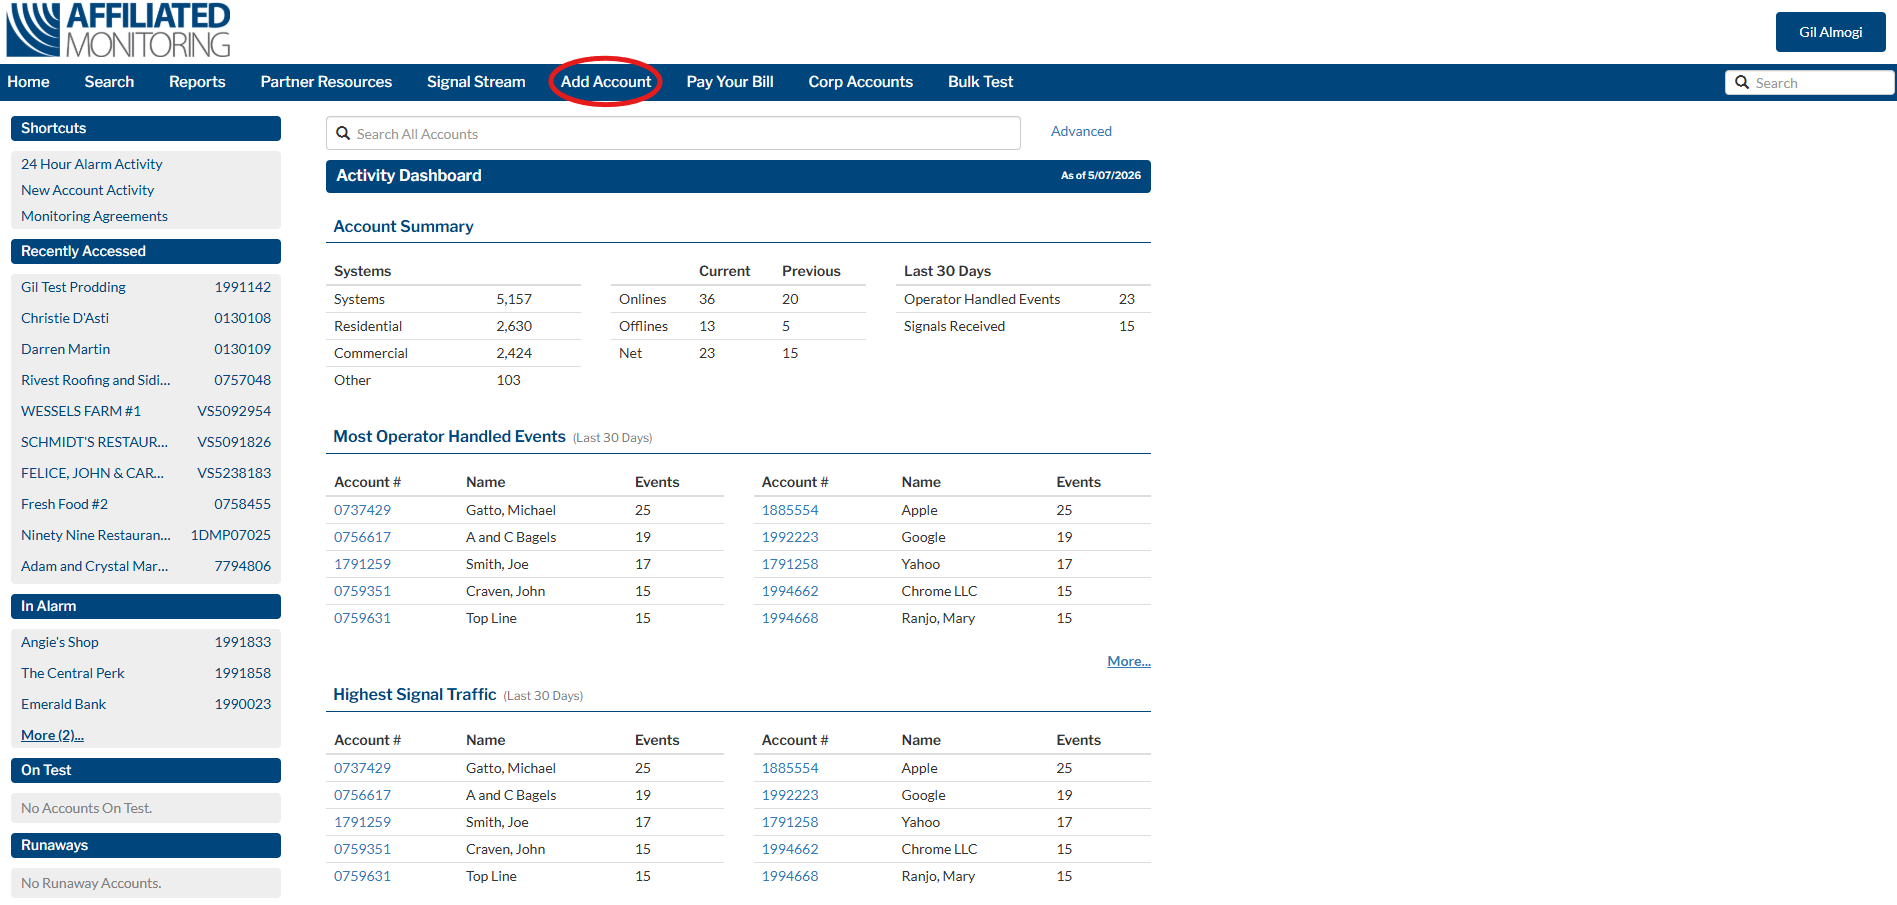Expand More (2) alarms list
The width and height of the screenshot is (1897, 905).
52,735
